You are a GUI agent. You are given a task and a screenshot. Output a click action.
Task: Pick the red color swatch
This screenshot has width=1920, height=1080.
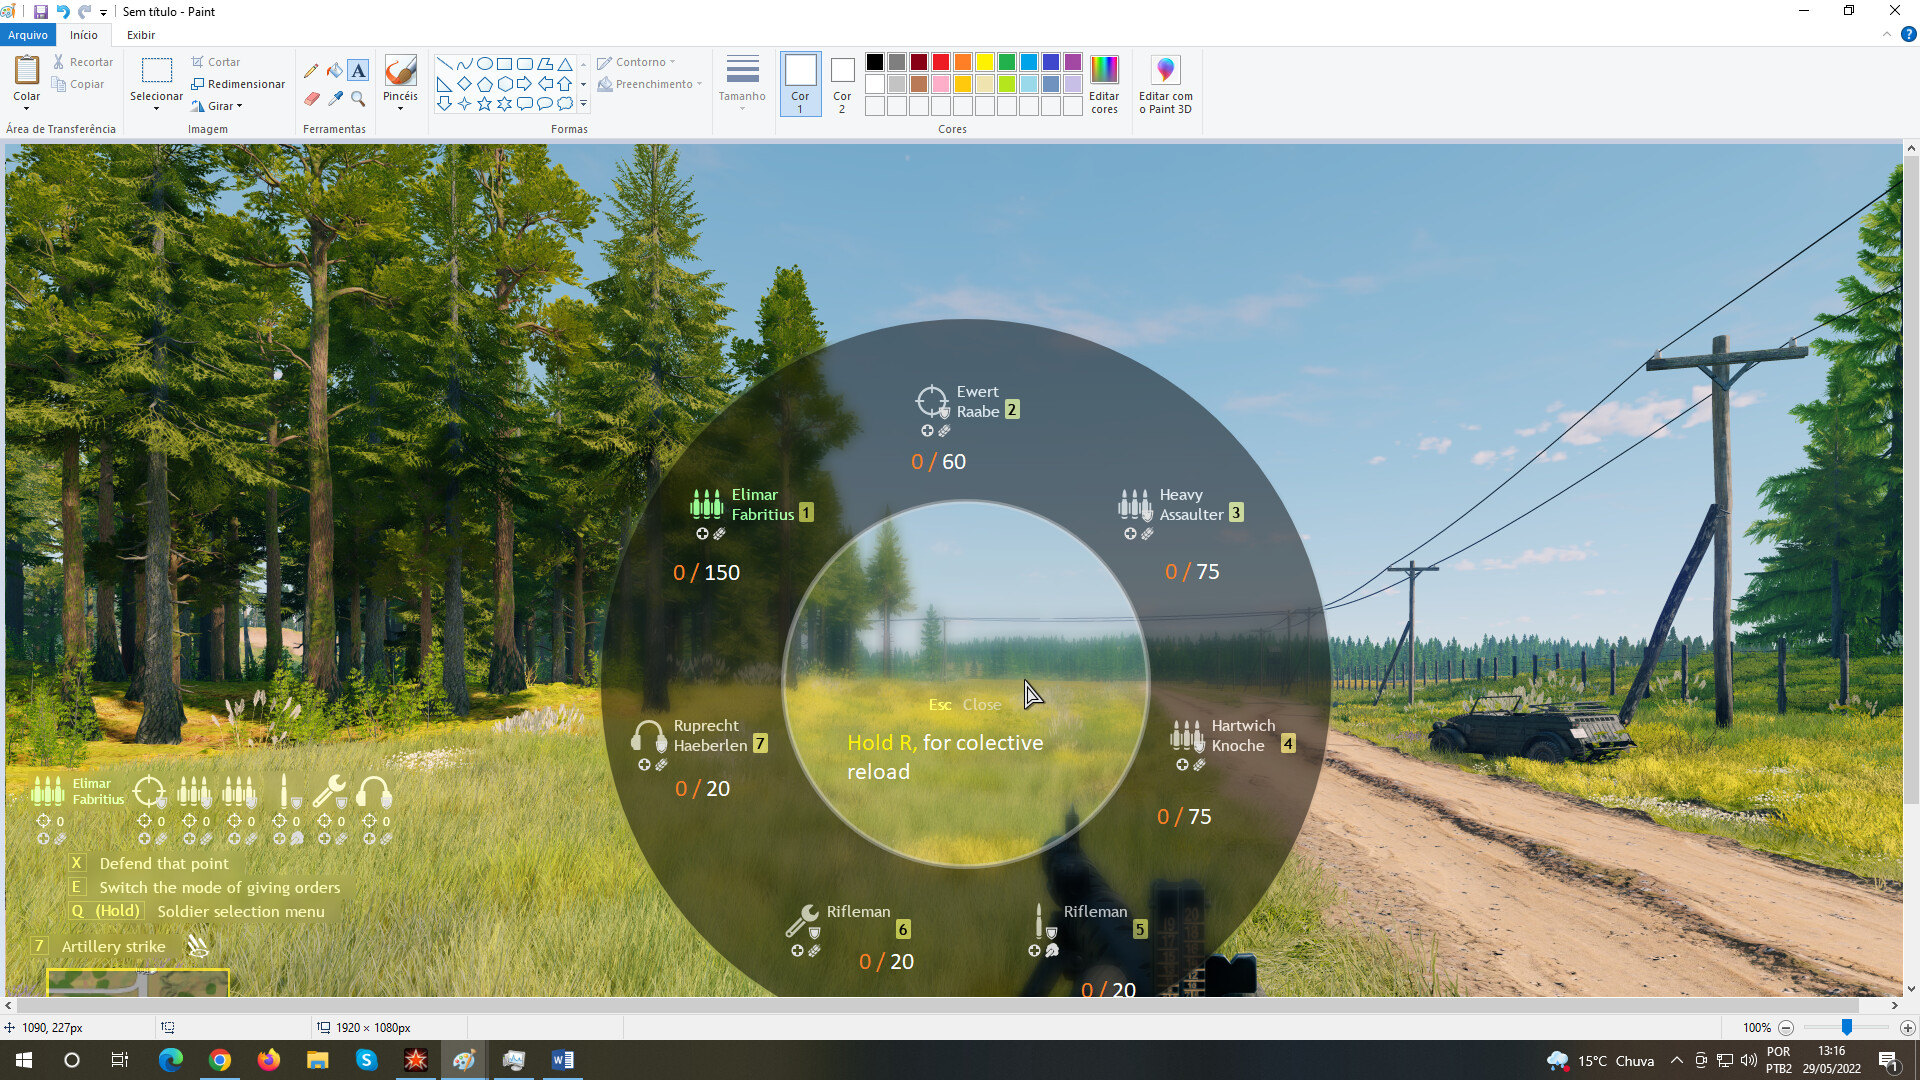(941, 62)
